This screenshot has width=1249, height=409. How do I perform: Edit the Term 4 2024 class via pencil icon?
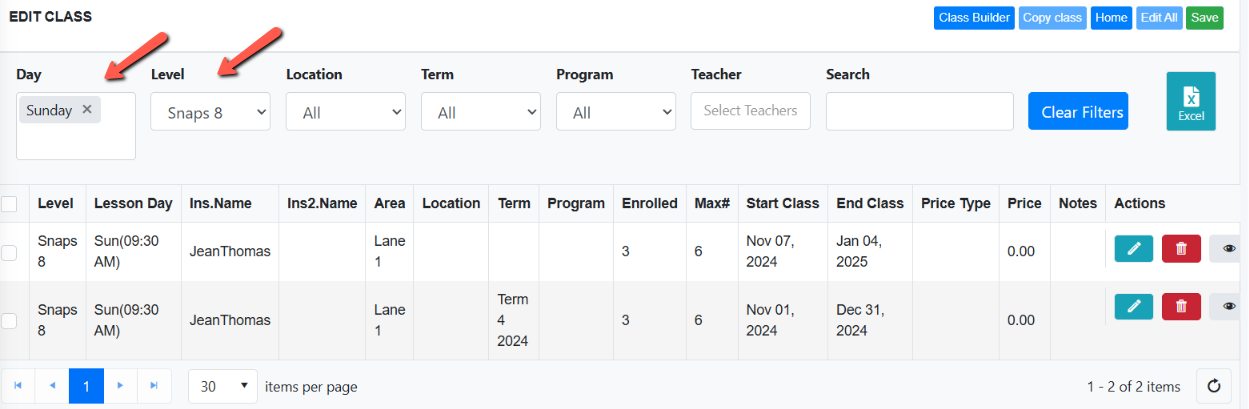[1134, 306]
